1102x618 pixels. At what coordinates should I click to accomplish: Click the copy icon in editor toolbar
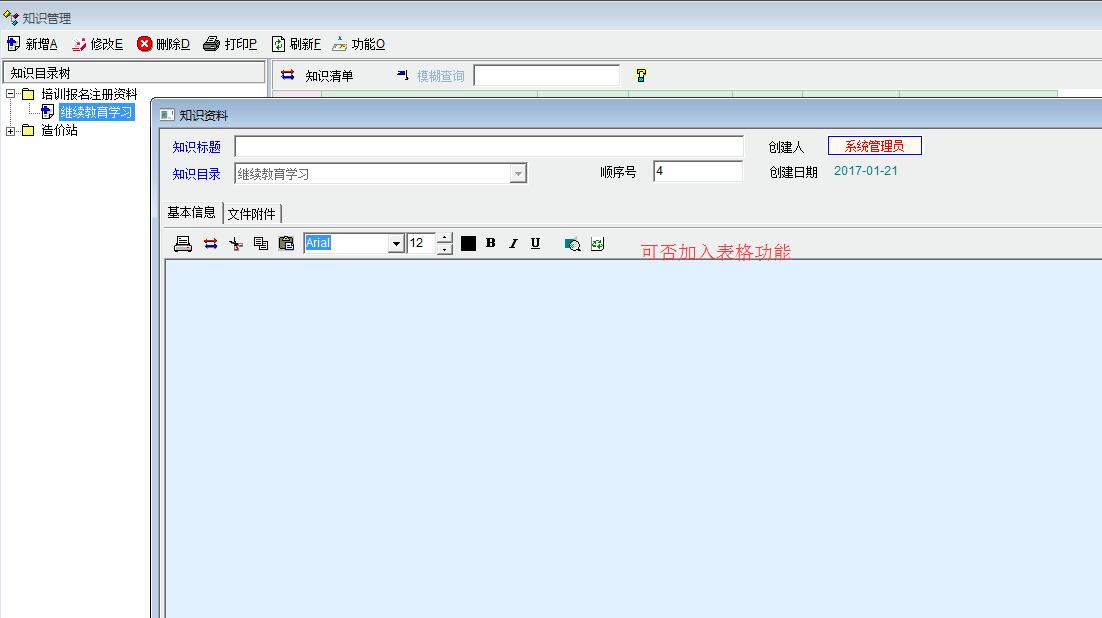(x=261, y=243)
